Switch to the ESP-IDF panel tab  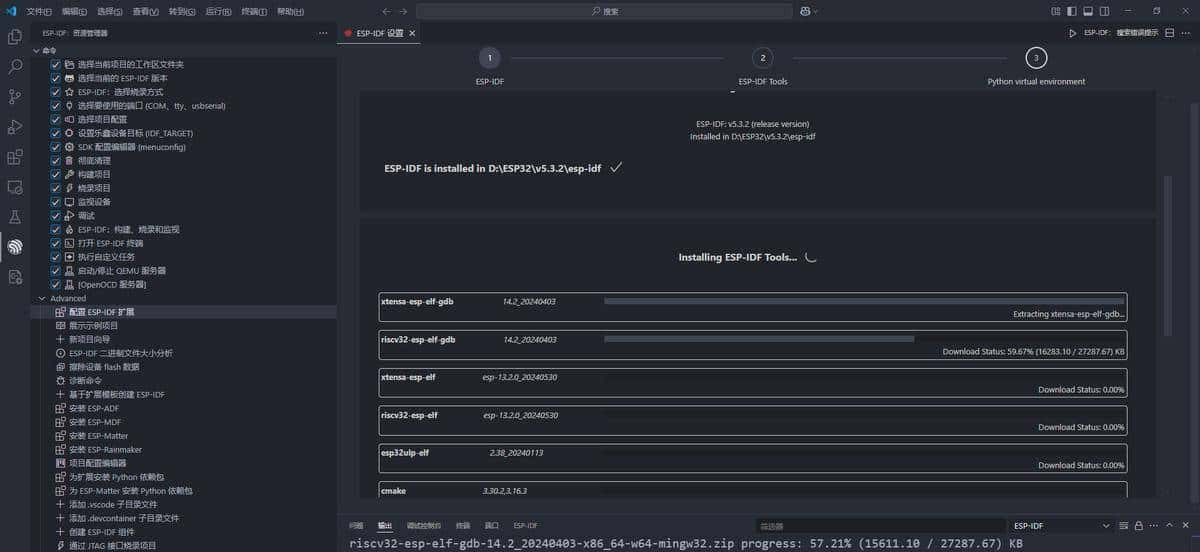[x=525, y=525]
